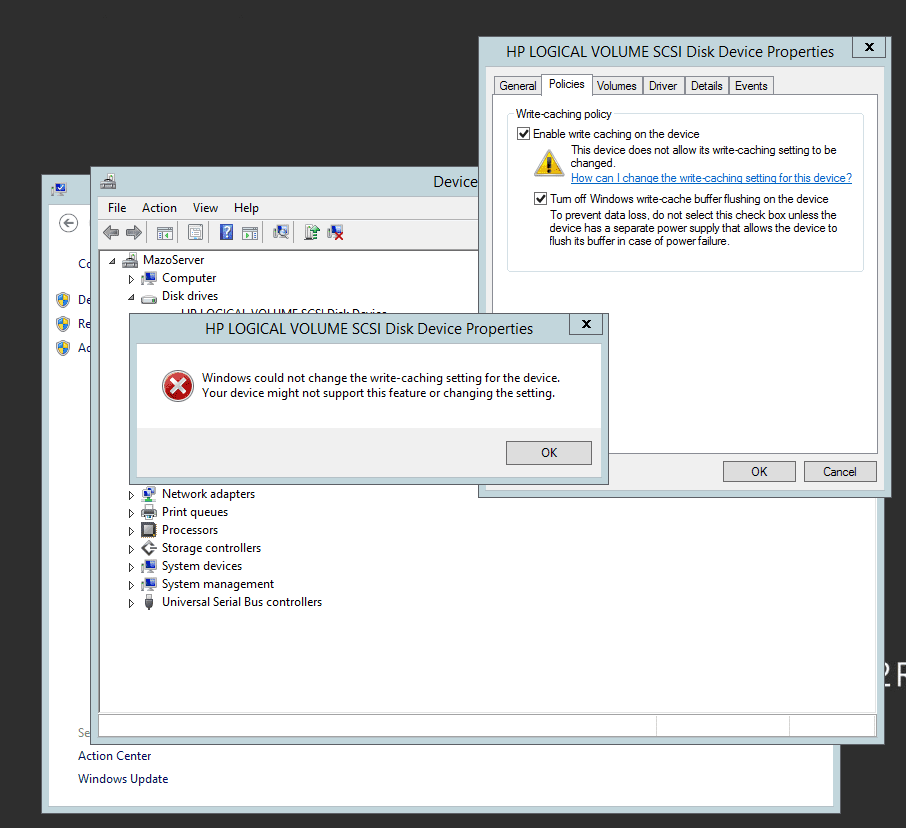Click Cancel in Disk Device Properties window
Image resolution: width=906 pixels, height=828 pixels.
840,471
